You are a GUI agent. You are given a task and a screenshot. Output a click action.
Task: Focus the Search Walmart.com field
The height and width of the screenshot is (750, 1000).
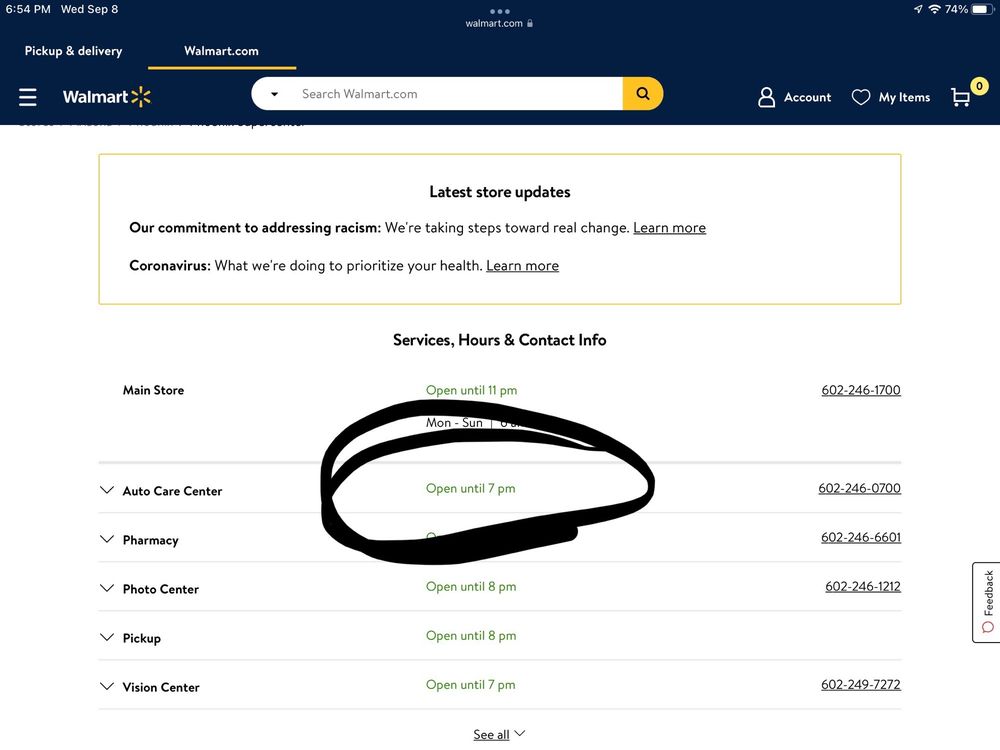coord(455,94)
